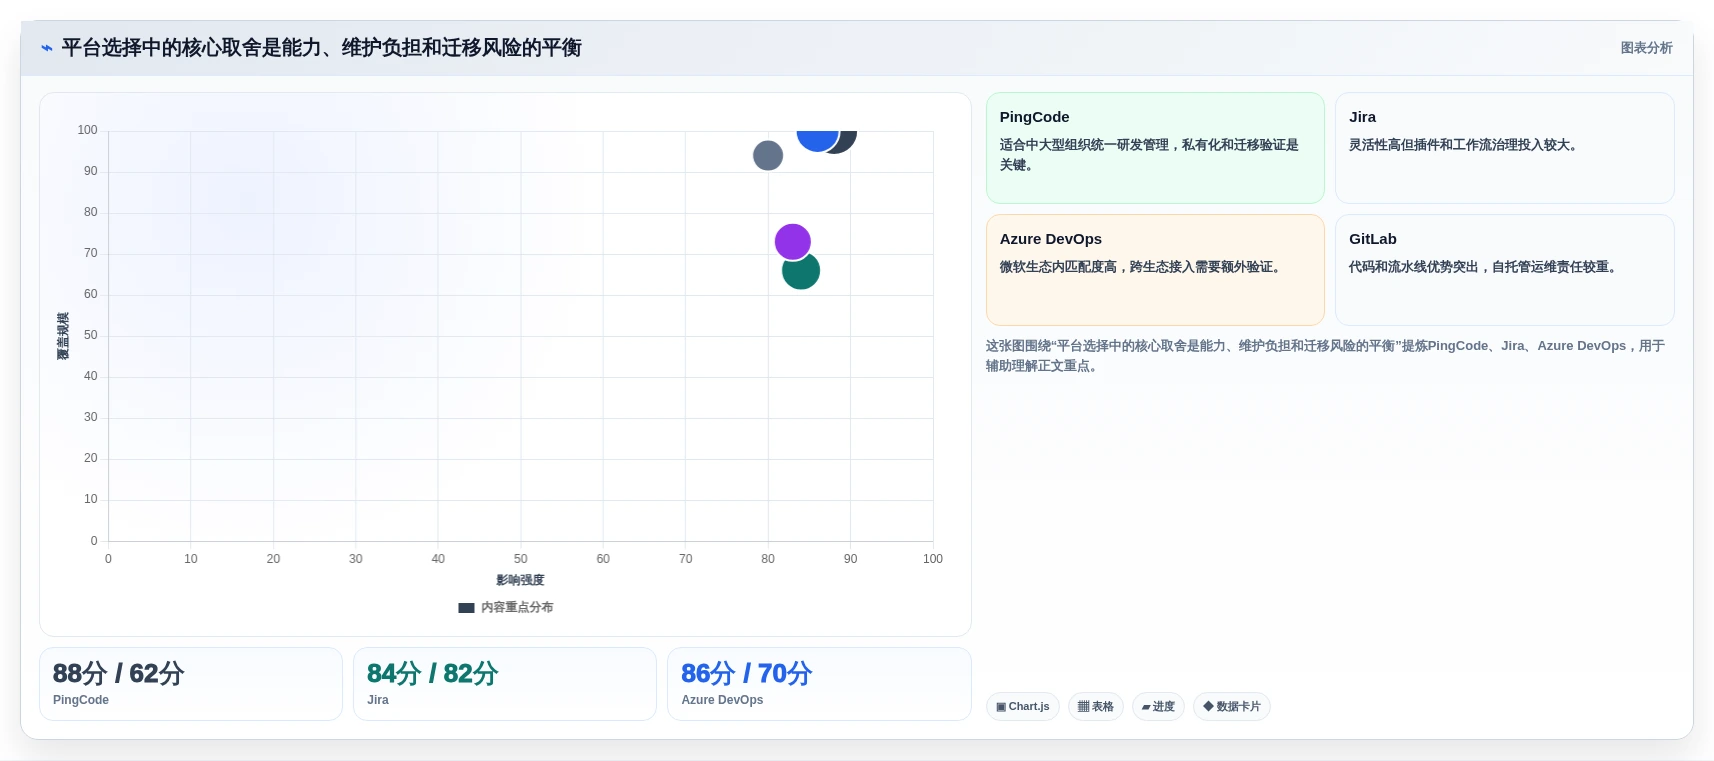
Task: Click the 影响强度 x-axis title
Action: pyautogui.click(x=520, y=580)
